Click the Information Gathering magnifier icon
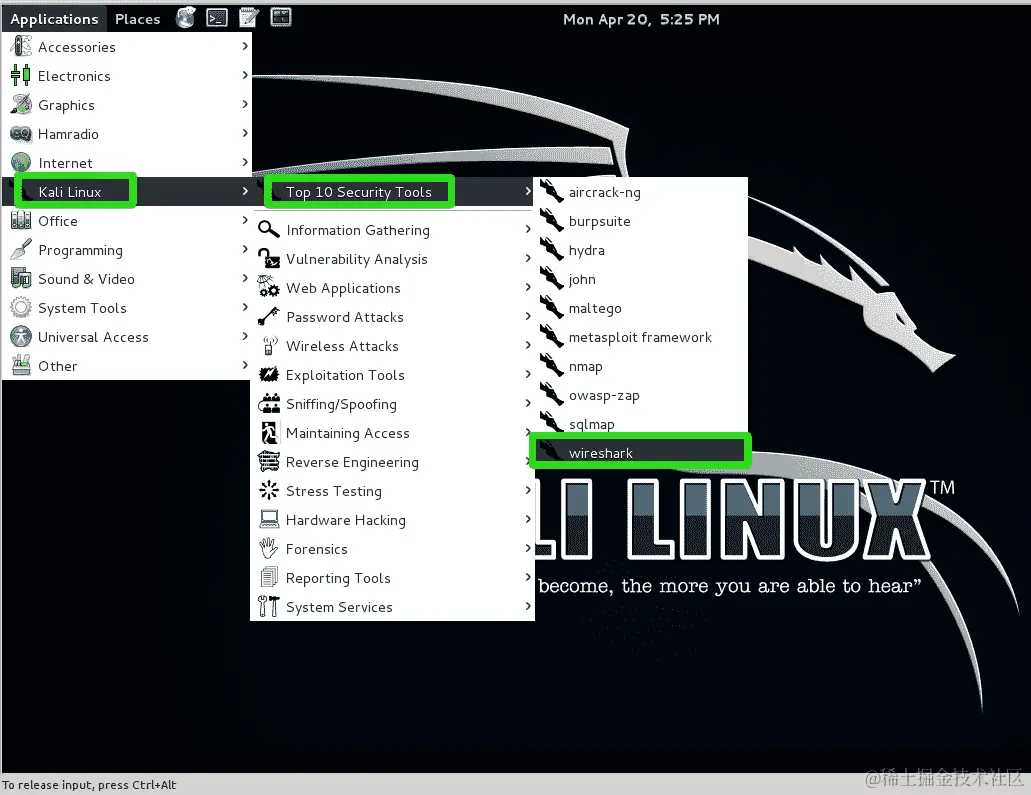Screen dimensions: 1031x795 pyautogui.click(x=268, y=229)
